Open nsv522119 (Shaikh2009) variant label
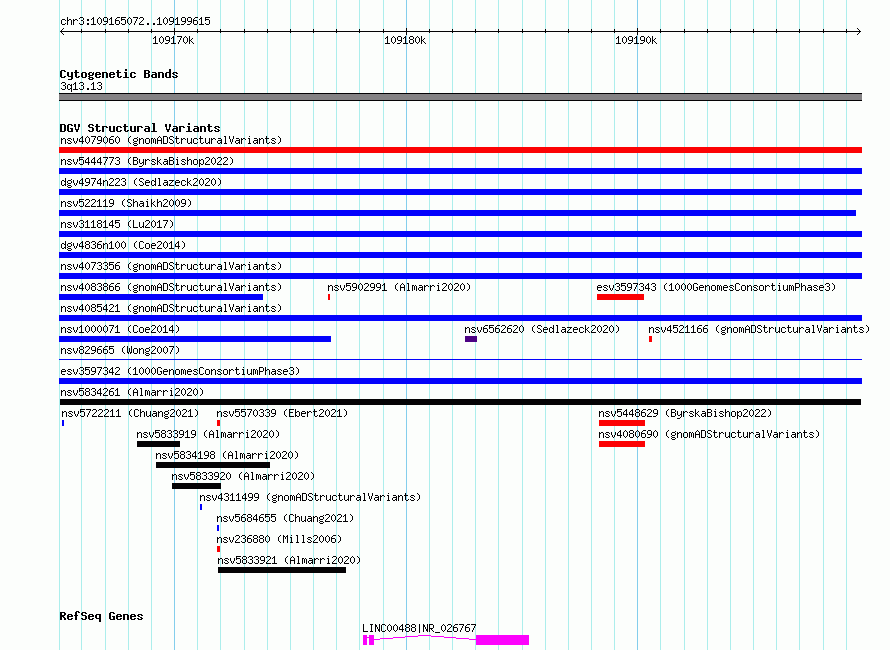Image resolution: width=890 pixels, height=650 pixels. click(126, 203)
